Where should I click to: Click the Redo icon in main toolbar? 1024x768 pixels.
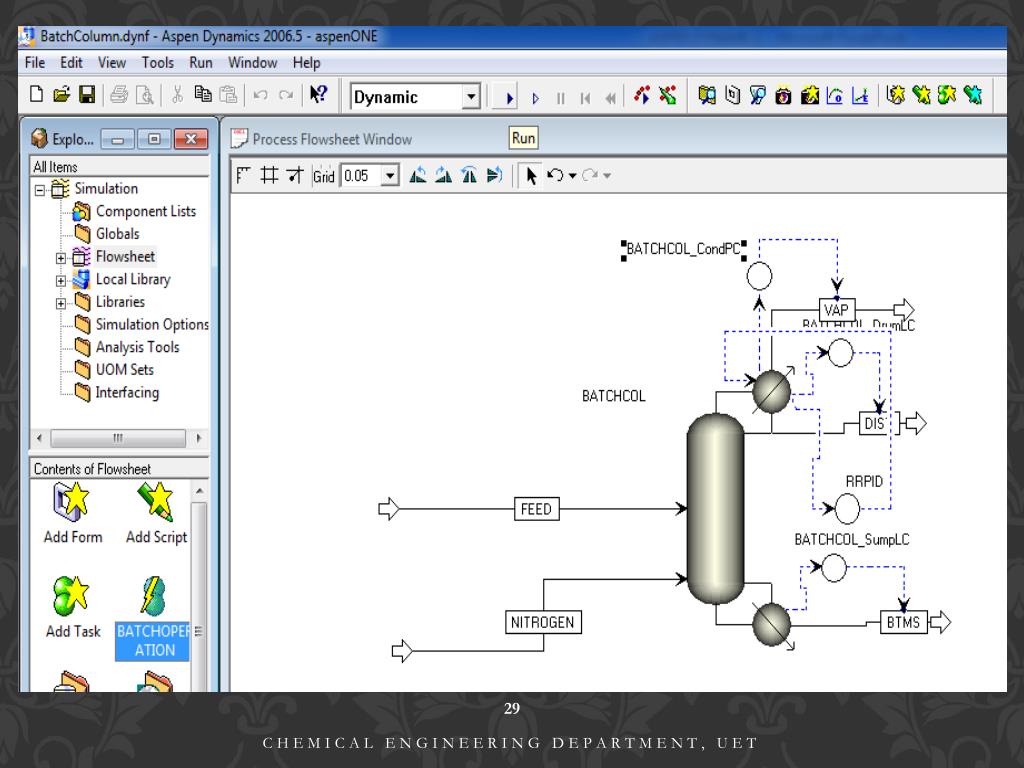[285, 95]
